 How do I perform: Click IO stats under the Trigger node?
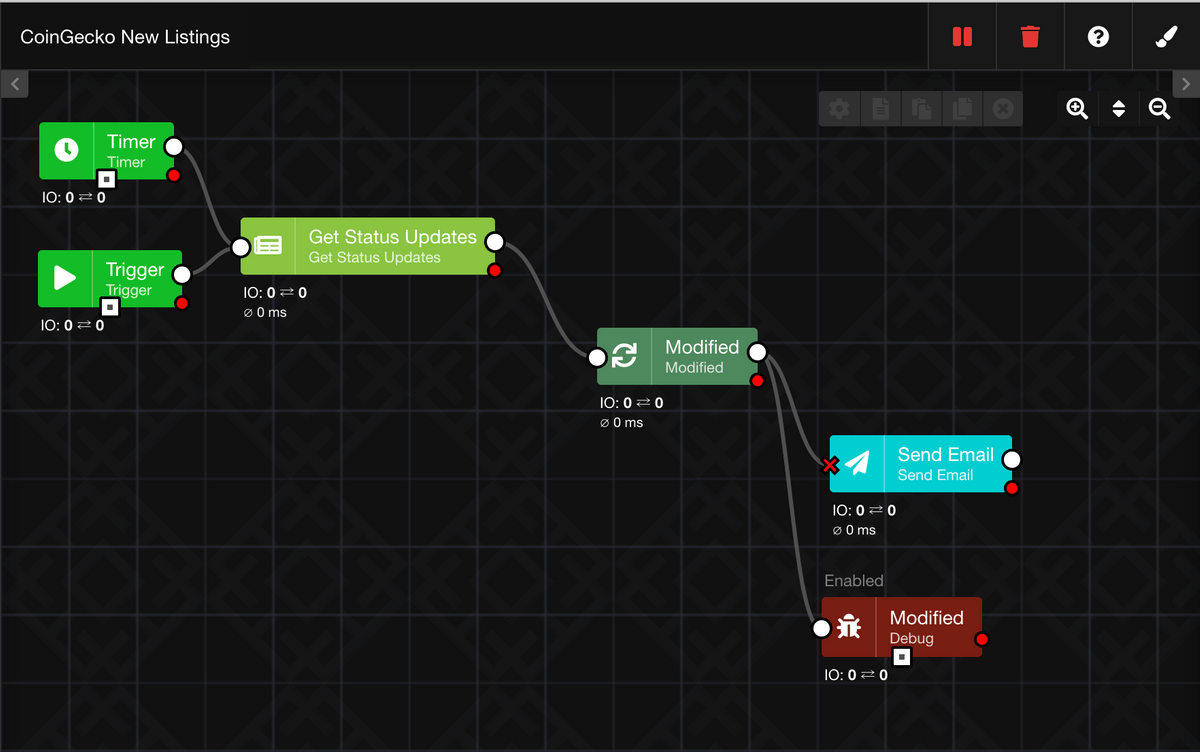(x=72, y=325)
